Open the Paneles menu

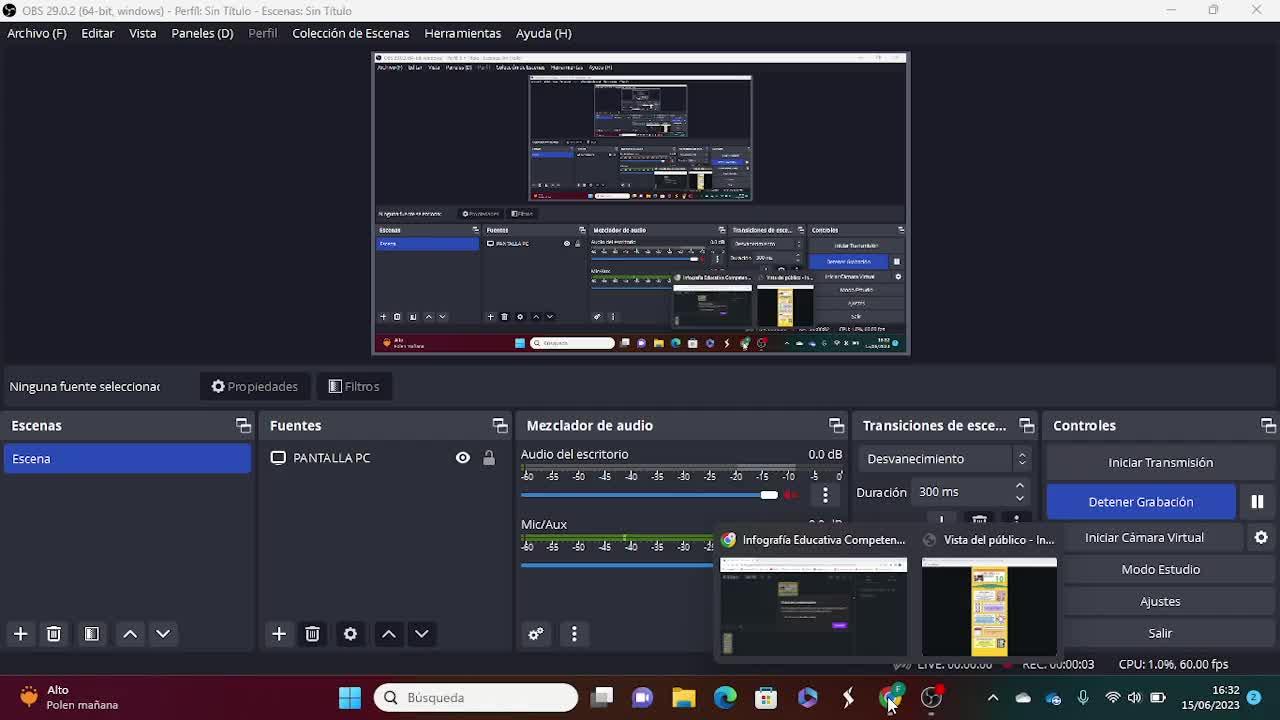[x=202, y=33]
